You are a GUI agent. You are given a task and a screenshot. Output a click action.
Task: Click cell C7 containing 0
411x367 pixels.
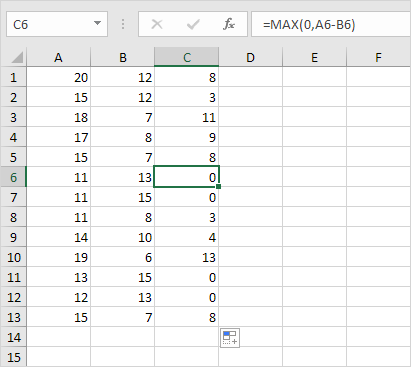tap(186, 197)
